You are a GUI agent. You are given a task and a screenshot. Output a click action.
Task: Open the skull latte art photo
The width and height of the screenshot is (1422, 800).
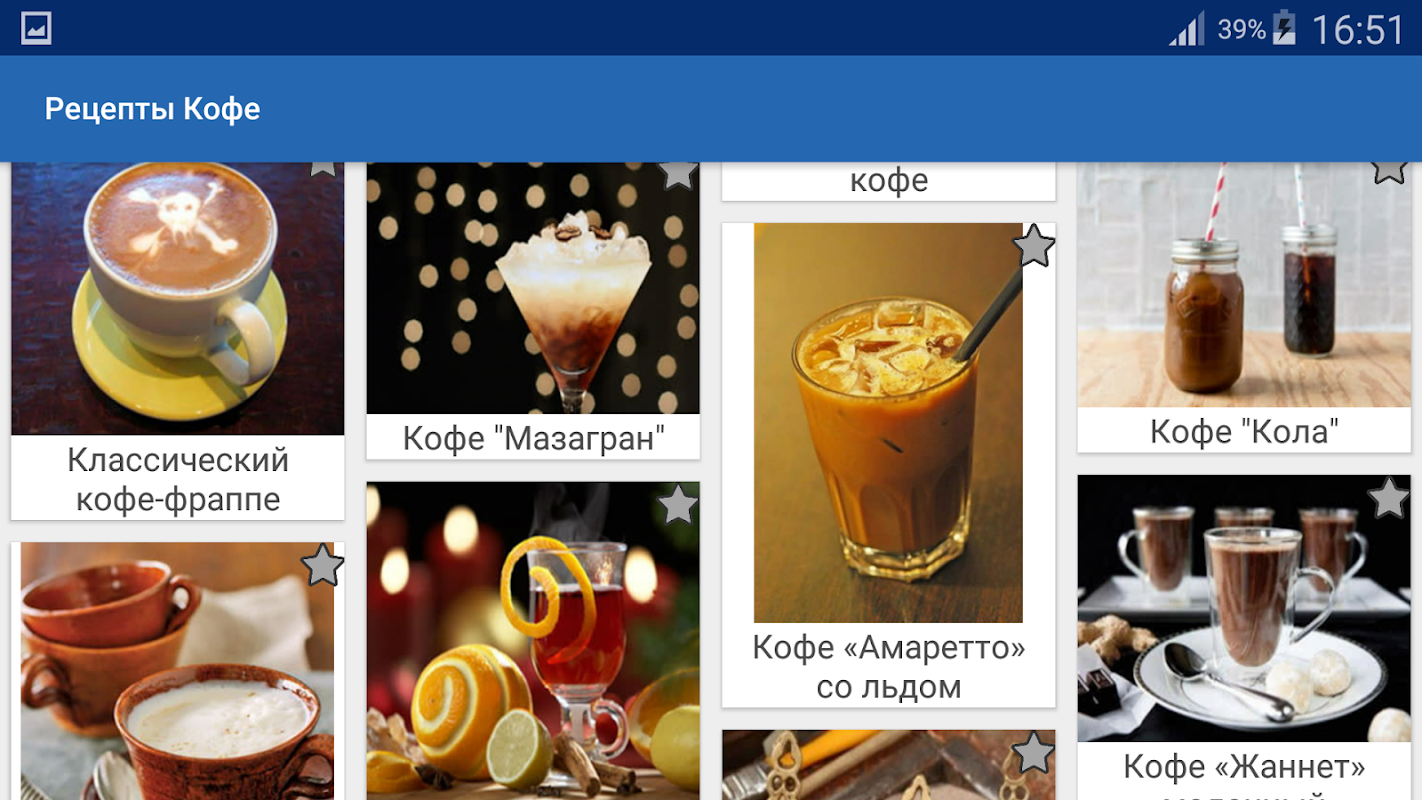pyautogui.click(x=178, y=298)
